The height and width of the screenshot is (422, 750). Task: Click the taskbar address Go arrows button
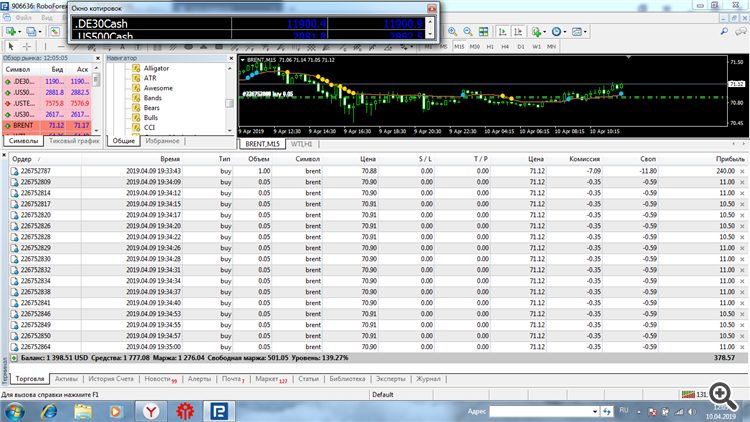point(607,411)
